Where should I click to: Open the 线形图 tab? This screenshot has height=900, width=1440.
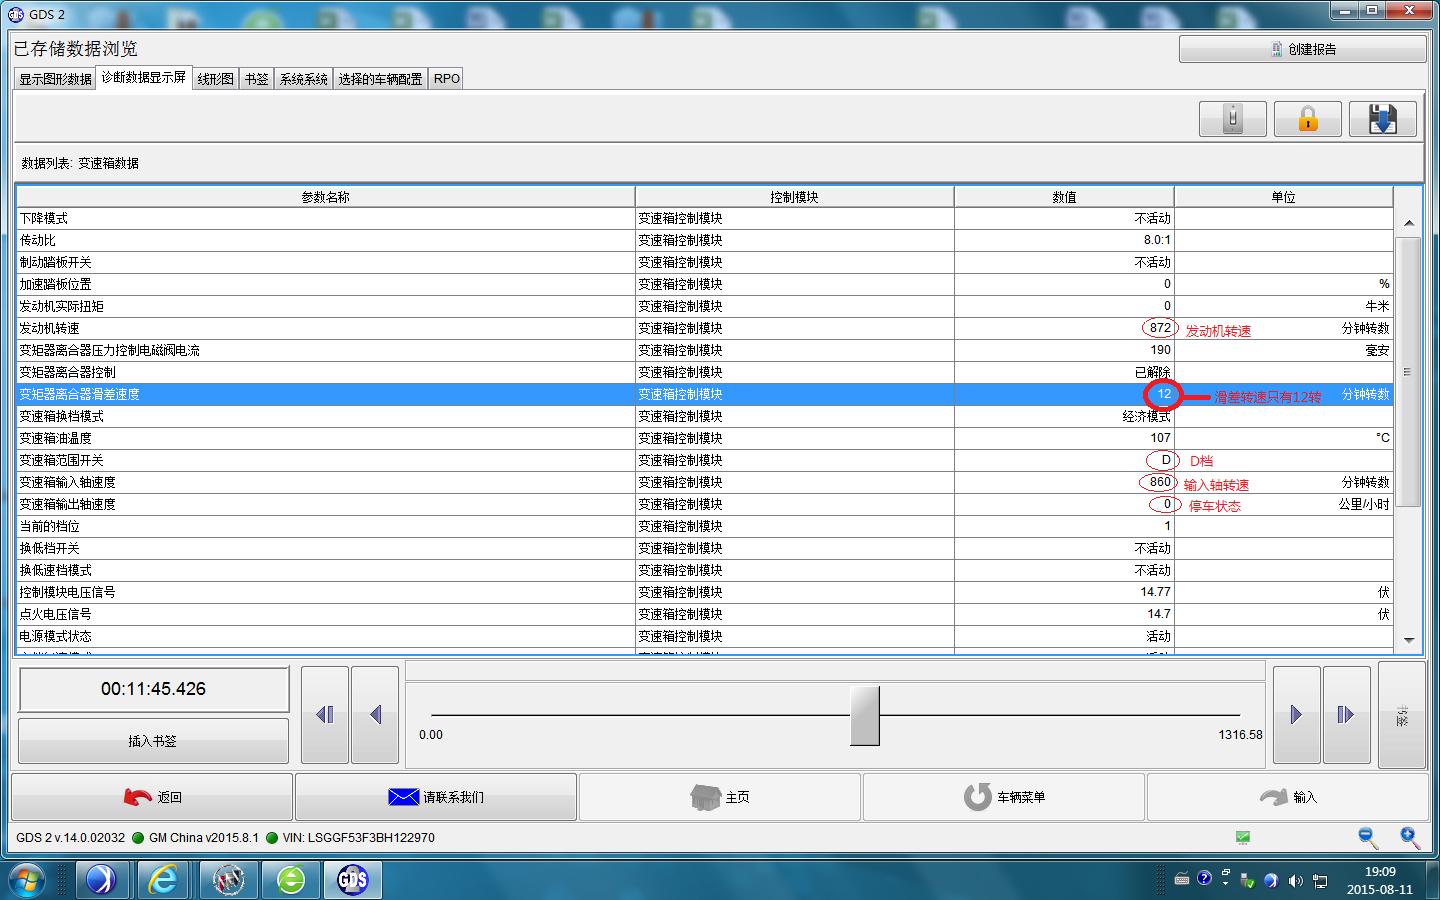216,79
